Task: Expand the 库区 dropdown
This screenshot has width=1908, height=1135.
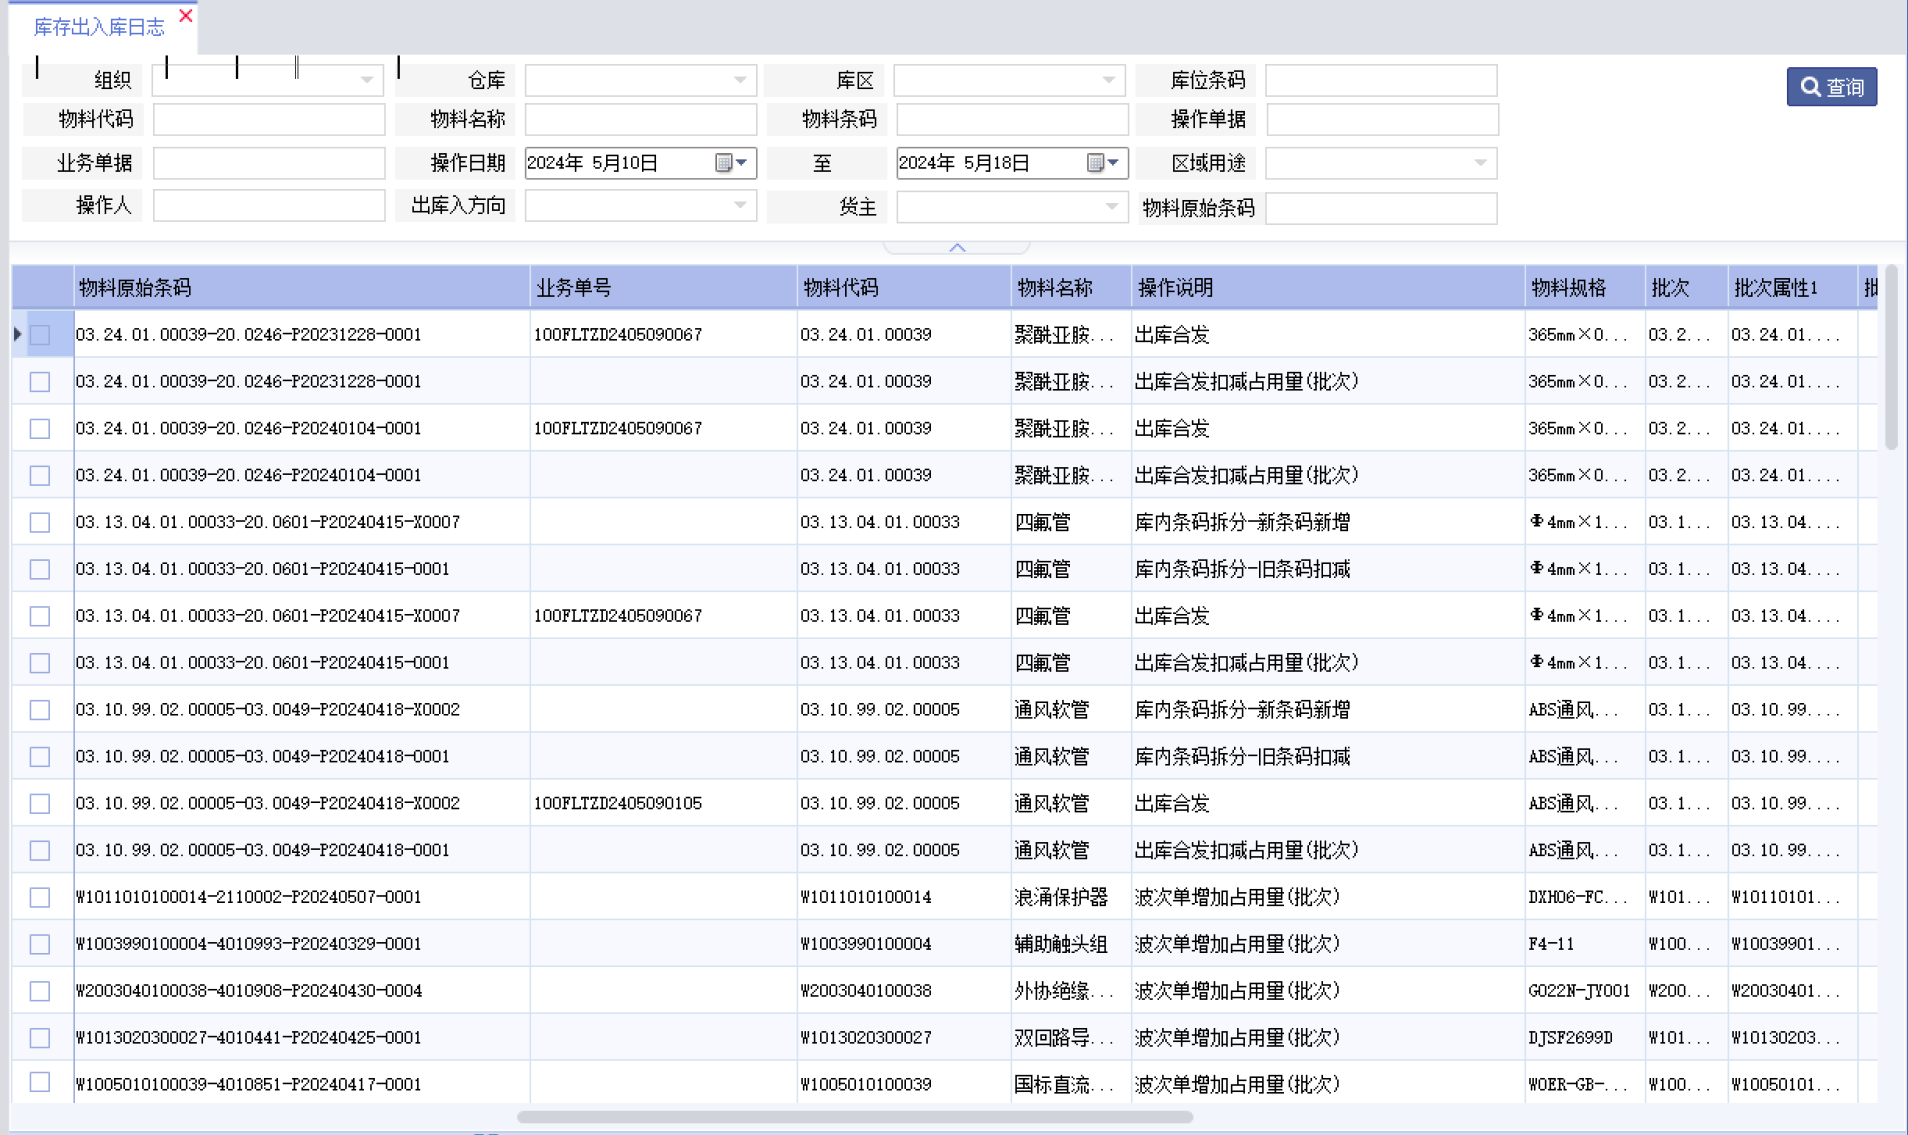Action: click(x=1108, y=80)
